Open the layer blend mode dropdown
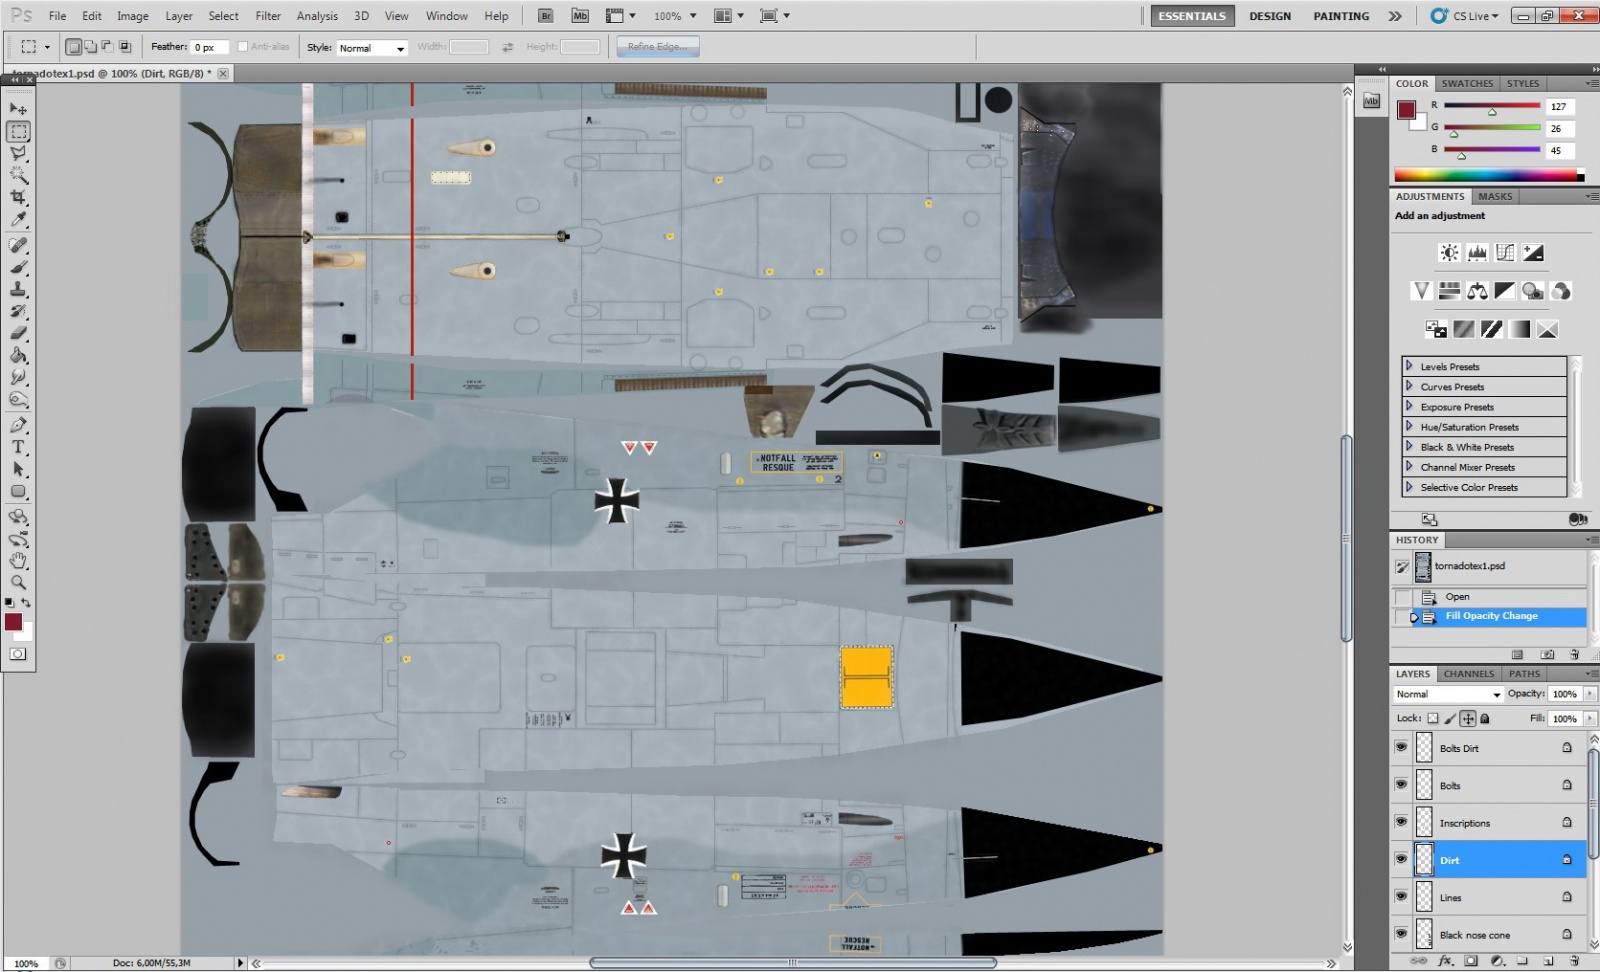Image resolution: width=1600 pixels, height=972 pixels. pyautogui.click(x=1448, y=694)
